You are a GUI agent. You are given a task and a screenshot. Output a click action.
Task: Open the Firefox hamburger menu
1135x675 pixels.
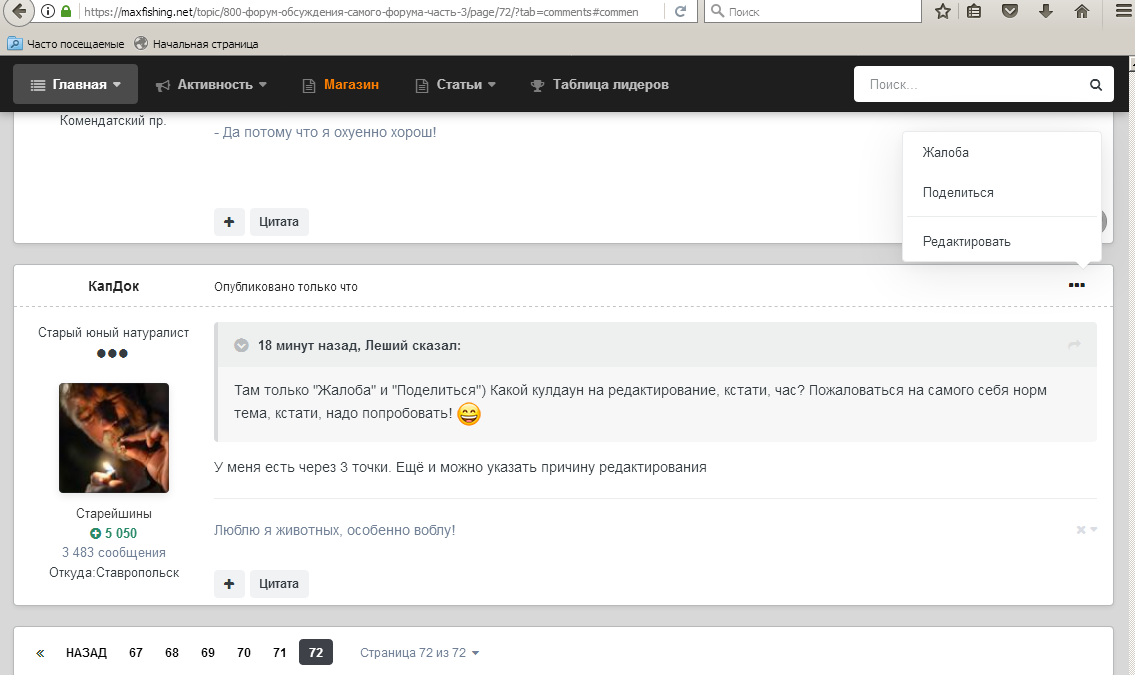tap(1120, 12)
